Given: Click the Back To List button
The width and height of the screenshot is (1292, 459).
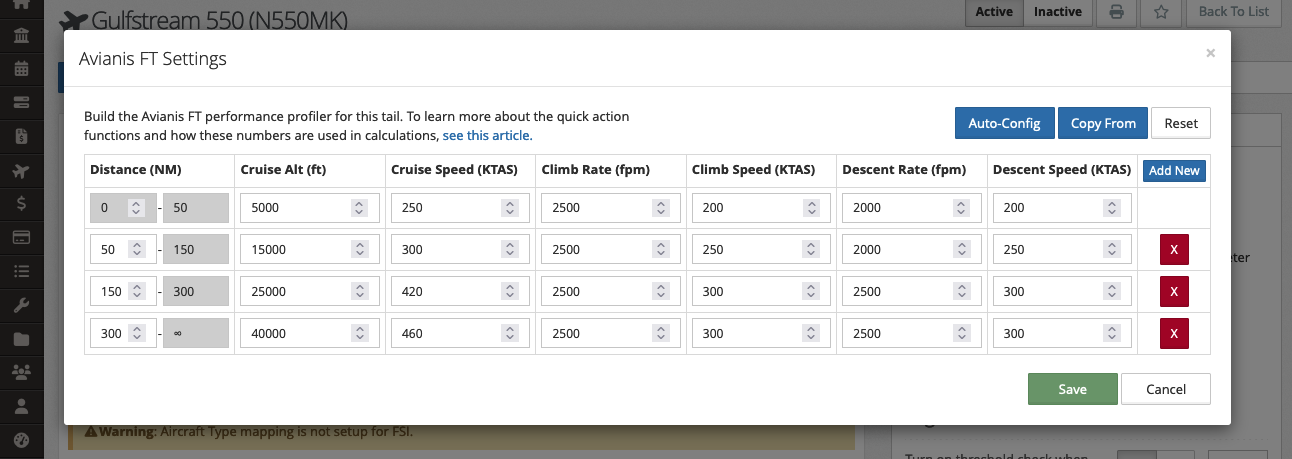Looking at the screenshot, I should click(x=1233, y=12).
